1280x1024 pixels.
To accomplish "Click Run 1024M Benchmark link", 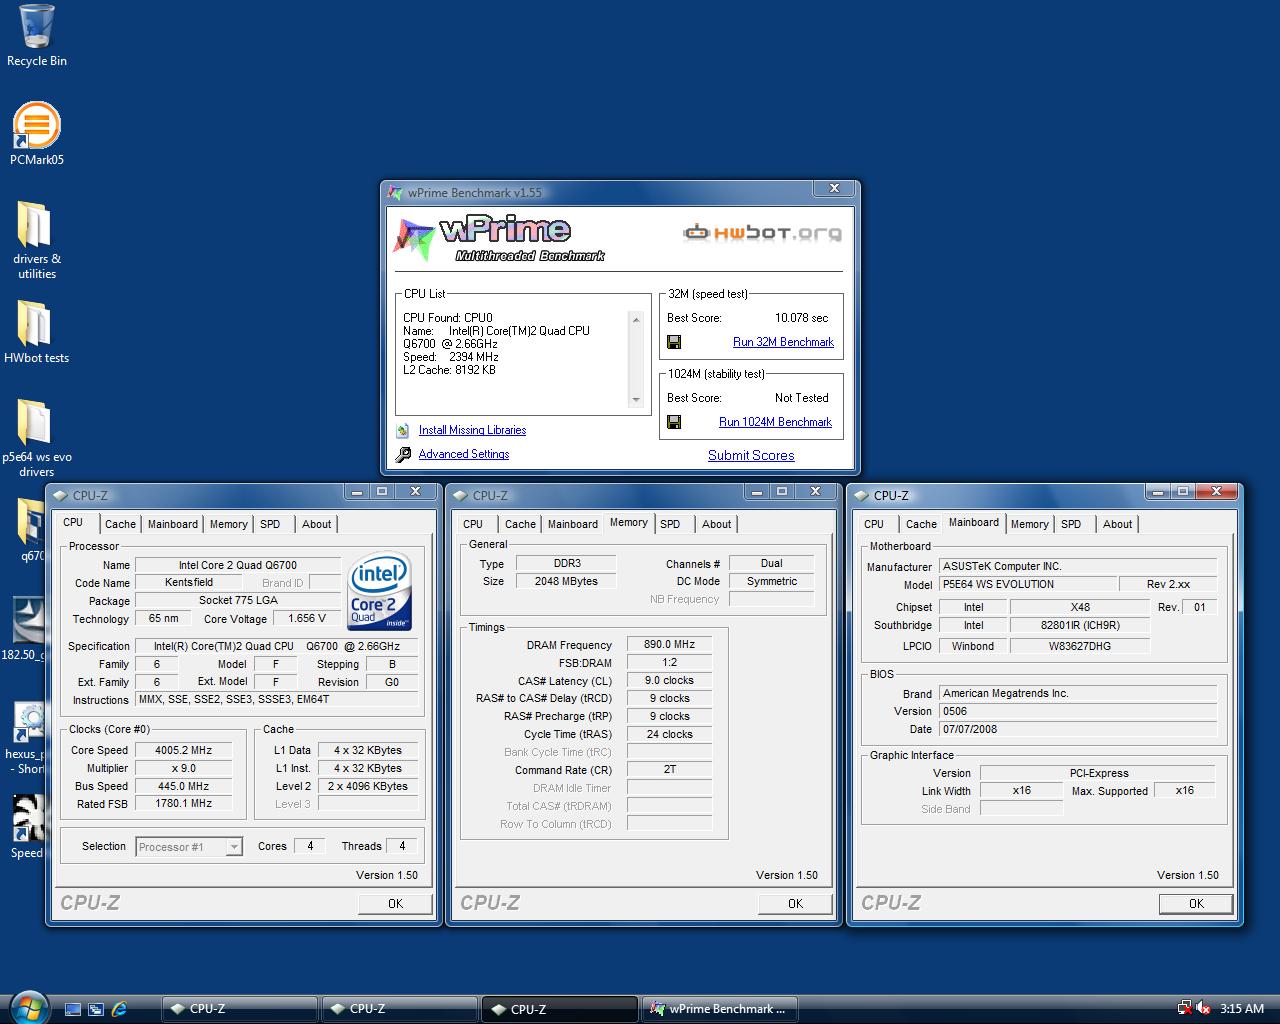I will [775, 422].
